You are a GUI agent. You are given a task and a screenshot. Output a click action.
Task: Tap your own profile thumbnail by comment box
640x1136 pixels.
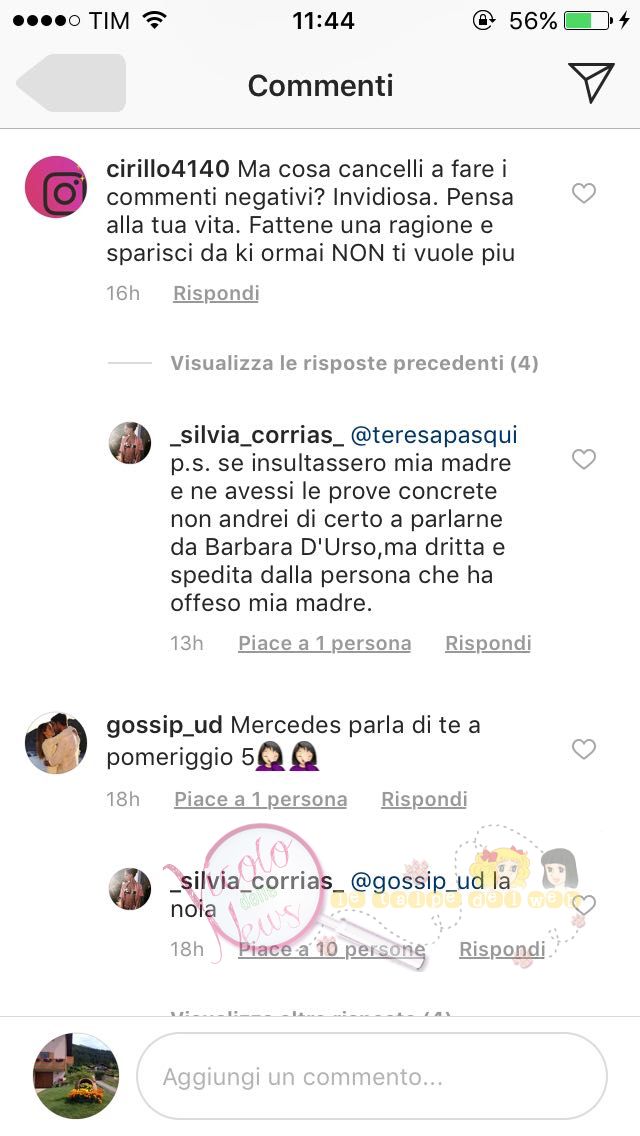[x=76, y=1076]
